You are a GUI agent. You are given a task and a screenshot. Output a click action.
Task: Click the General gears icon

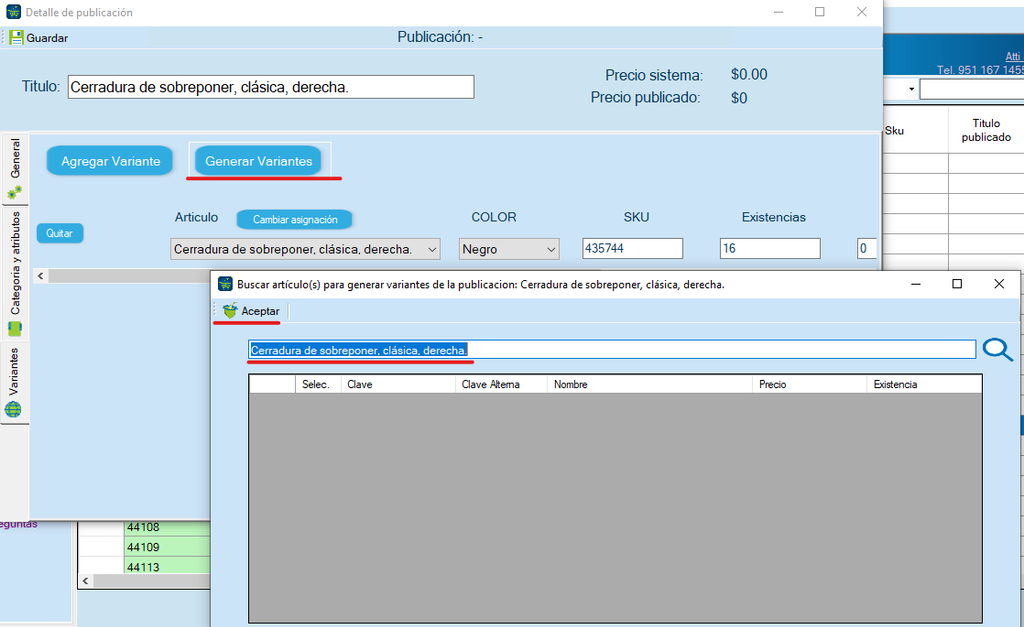[x=14, y=192]
